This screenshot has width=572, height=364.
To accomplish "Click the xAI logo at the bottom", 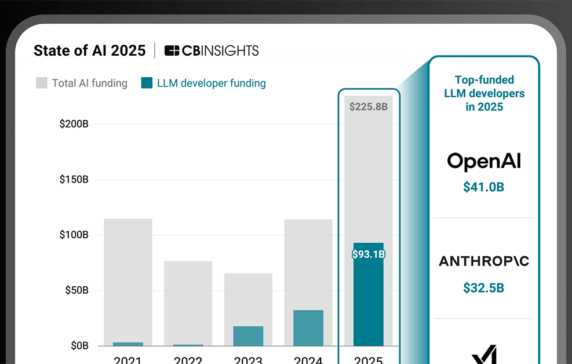I will click(x=484, y=355).
